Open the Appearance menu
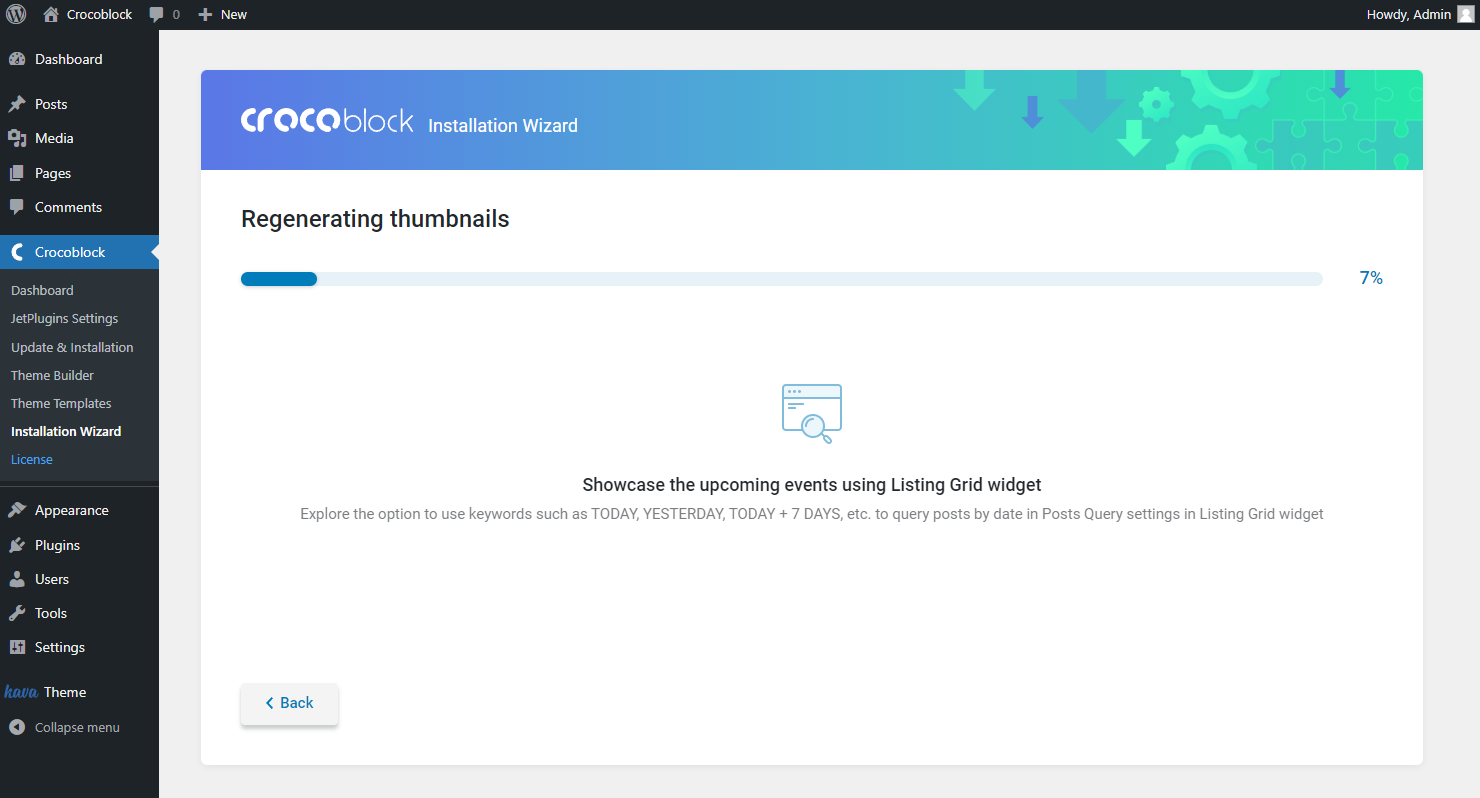Image resolution: width=1480 pixels, height=798 pixels. pos(79,510)
